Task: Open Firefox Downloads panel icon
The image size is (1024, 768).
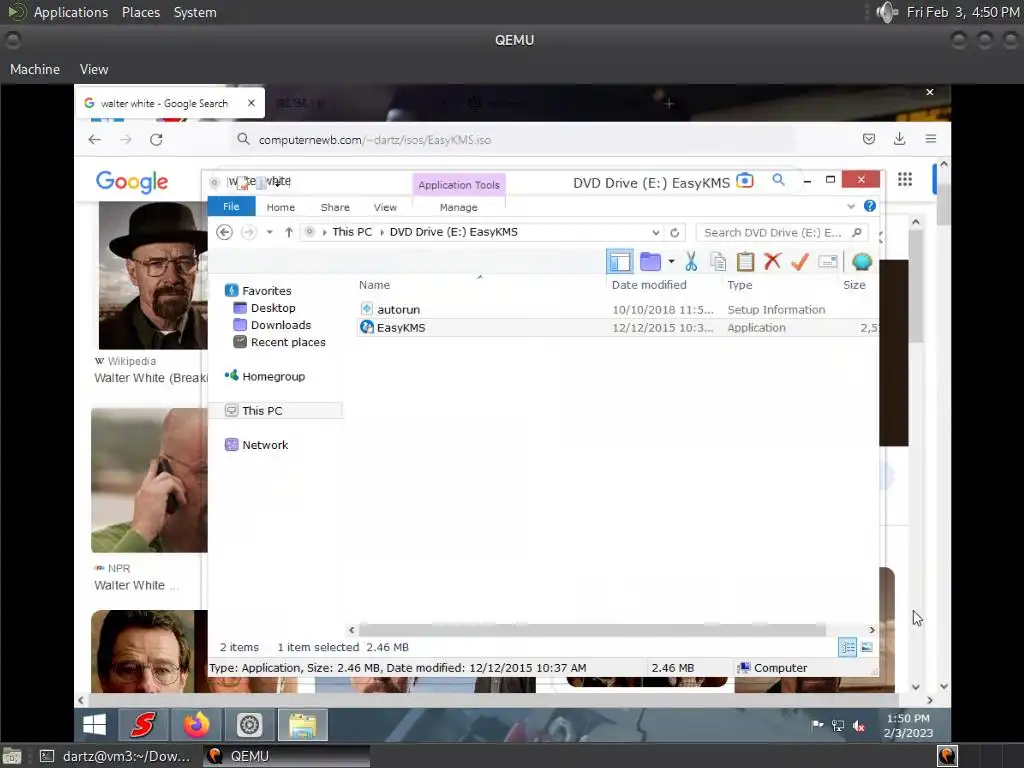Action: click(x=899, y=138)
